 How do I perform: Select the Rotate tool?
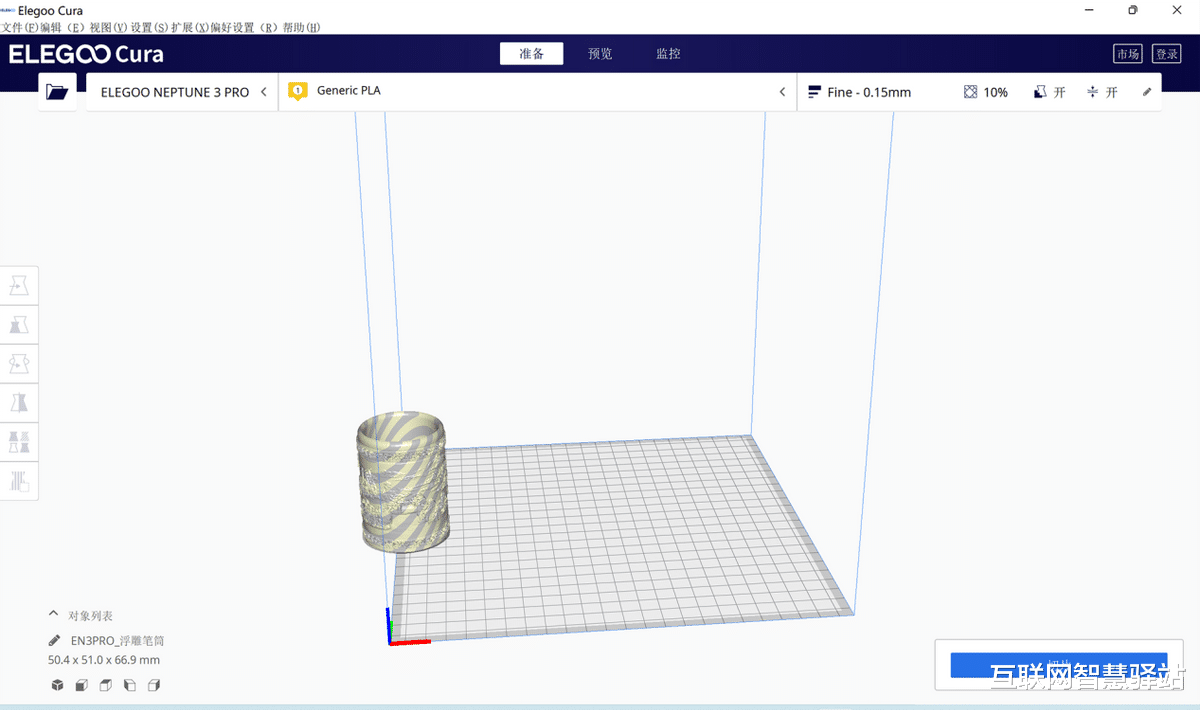[20, 363]
